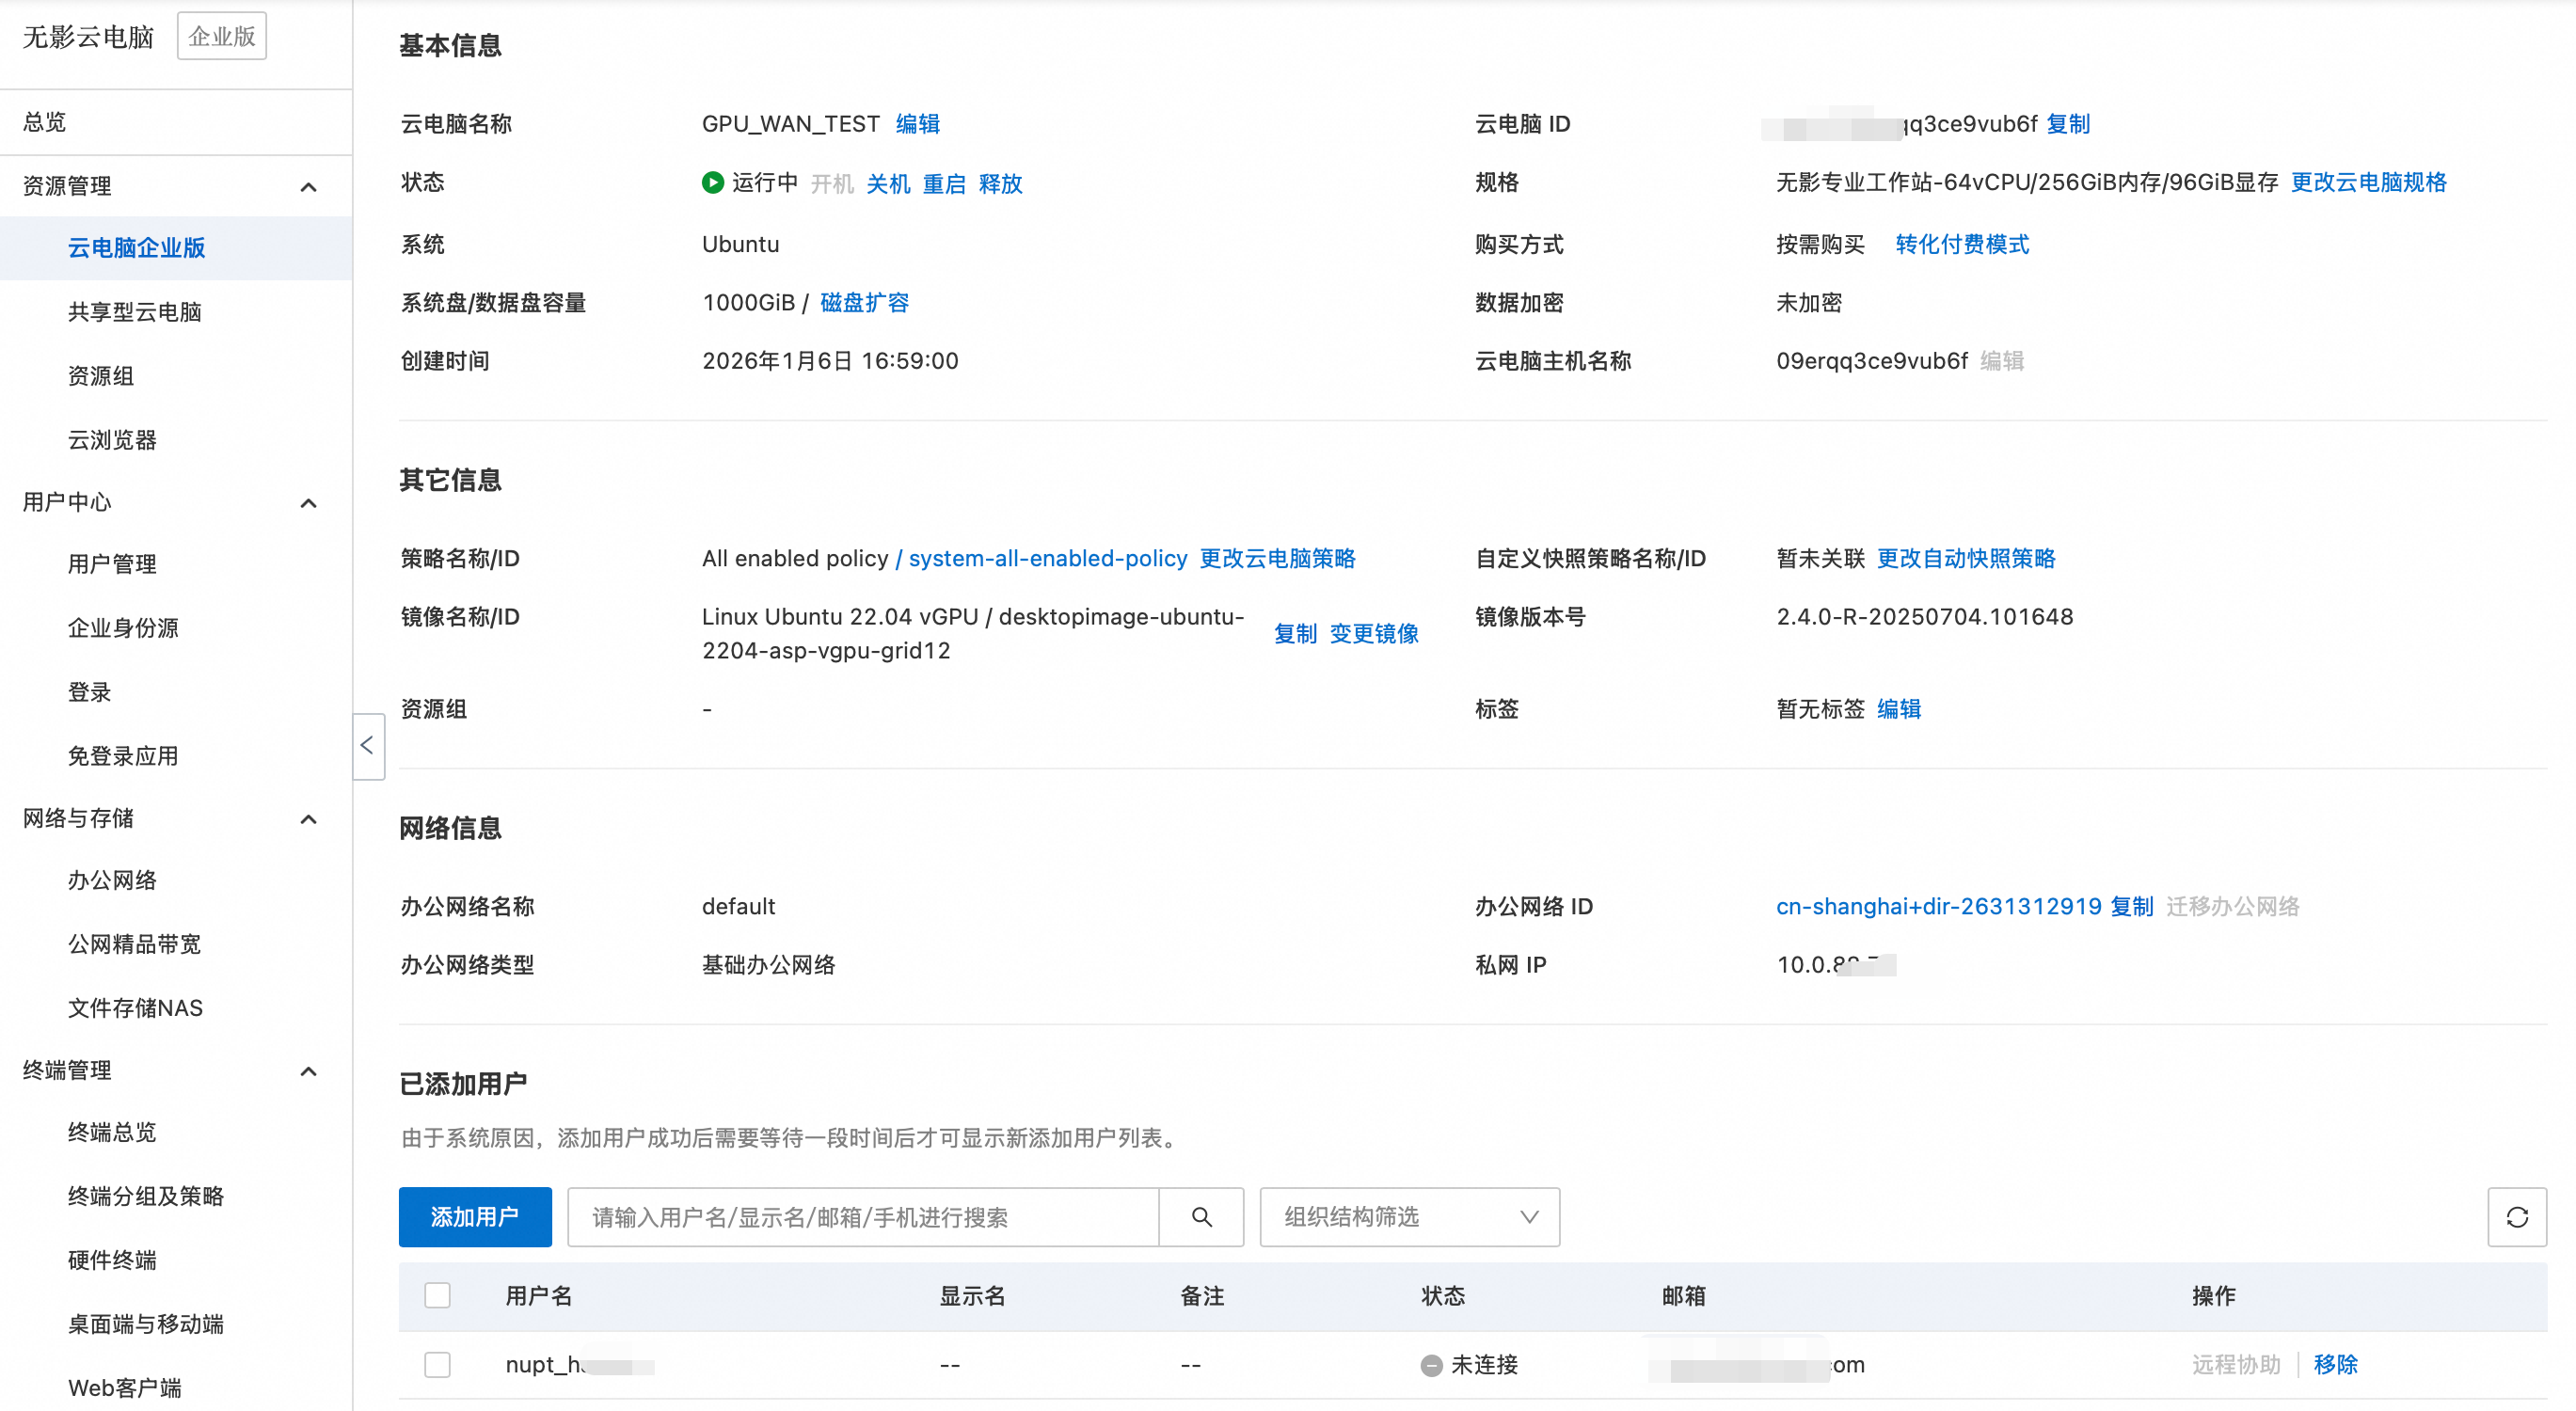
Task: Toggle the select-all users checkbox
Action: tap(437, 1296)
